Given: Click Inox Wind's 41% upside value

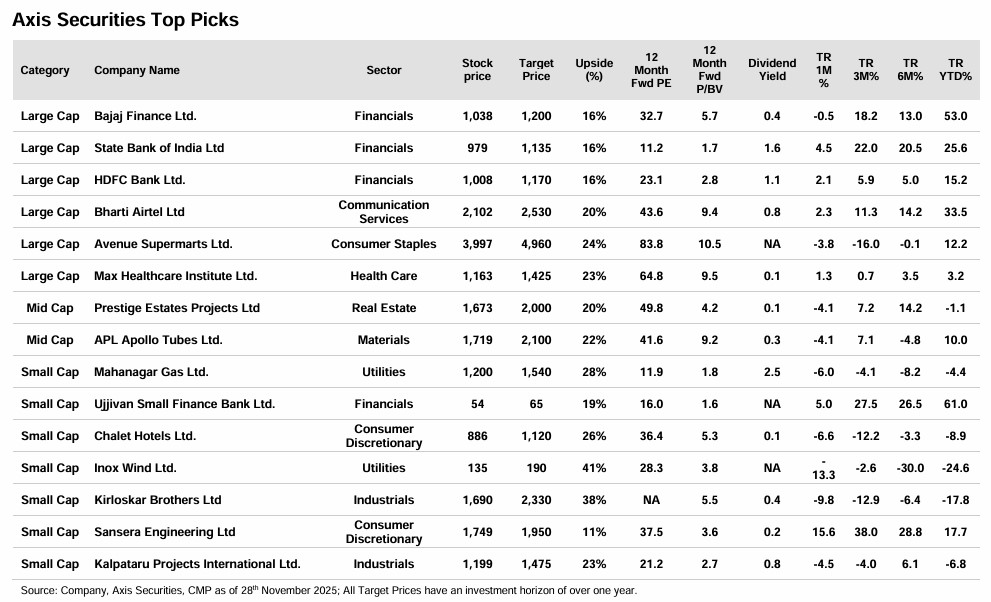Looking at the screenshot, I should click(594, 468).
